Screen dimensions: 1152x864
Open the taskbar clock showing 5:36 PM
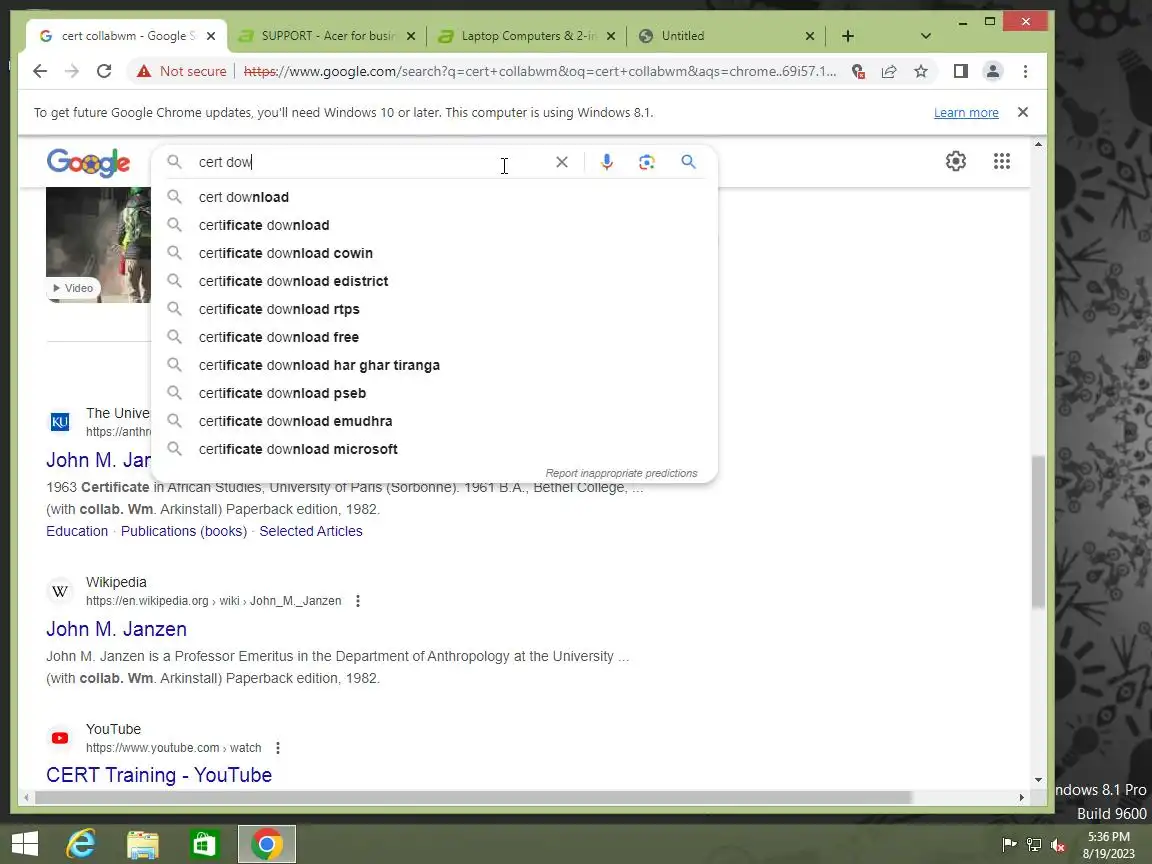pos(1109,845)
